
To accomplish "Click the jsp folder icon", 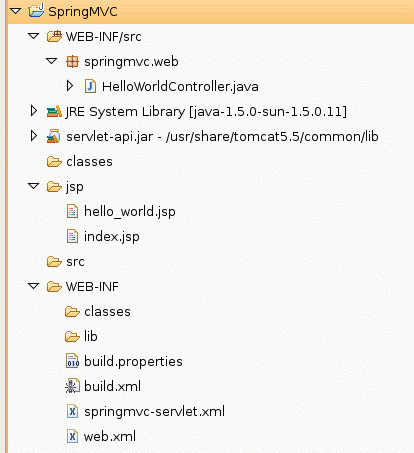I will 54,187.
